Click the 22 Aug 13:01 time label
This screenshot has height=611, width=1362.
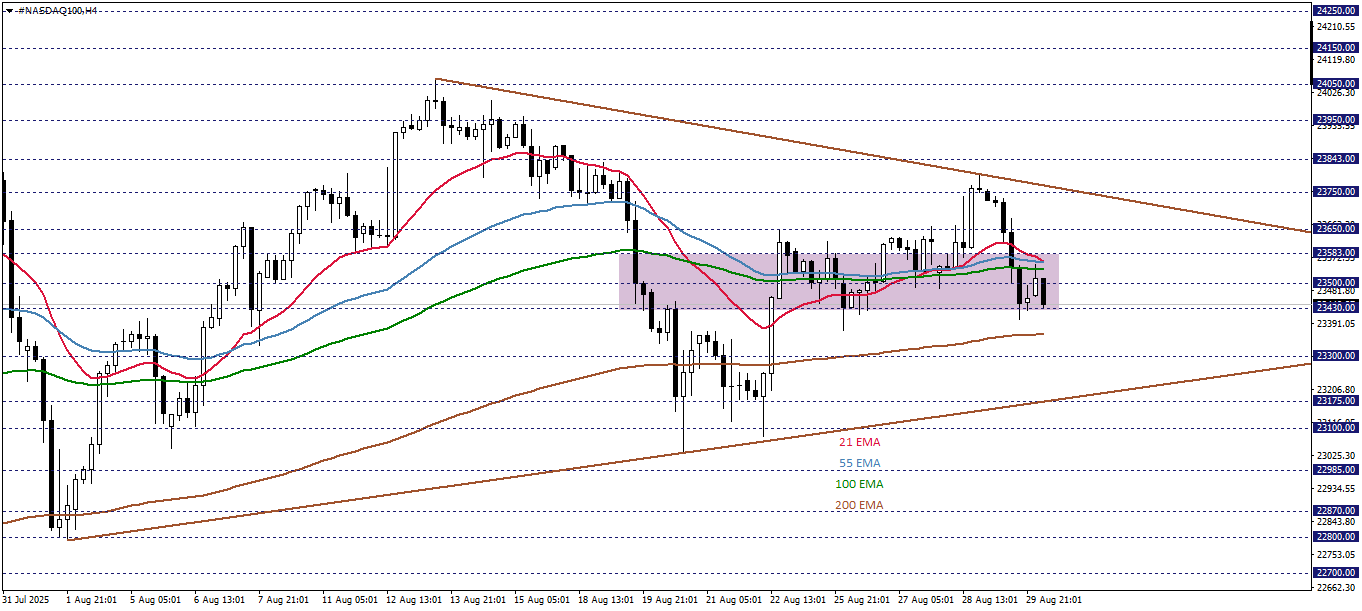coord(798,600)
